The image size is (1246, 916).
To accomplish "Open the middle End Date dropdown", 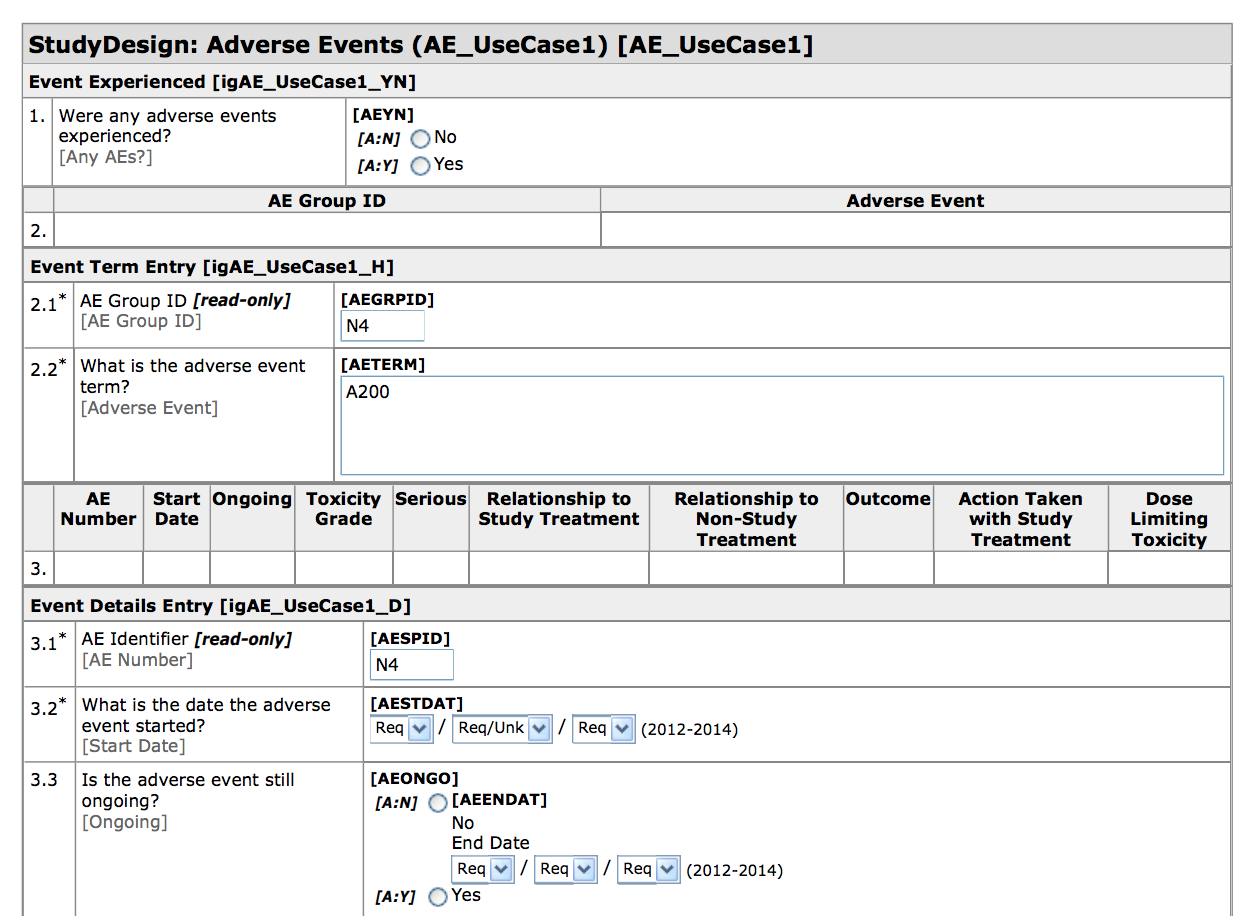I will click(565, 869).
